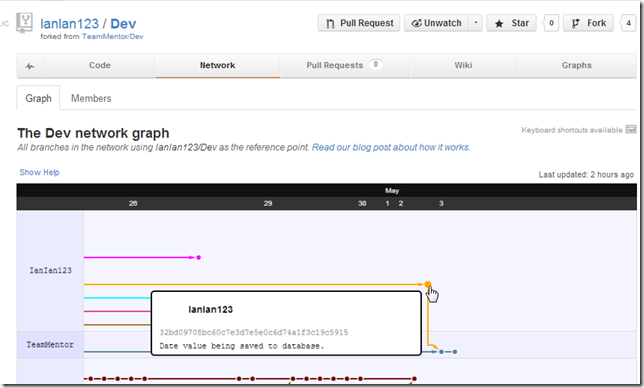Open the Pull Requests tab
The width and height of the screenshot is (644, 388).
point(344,65)
